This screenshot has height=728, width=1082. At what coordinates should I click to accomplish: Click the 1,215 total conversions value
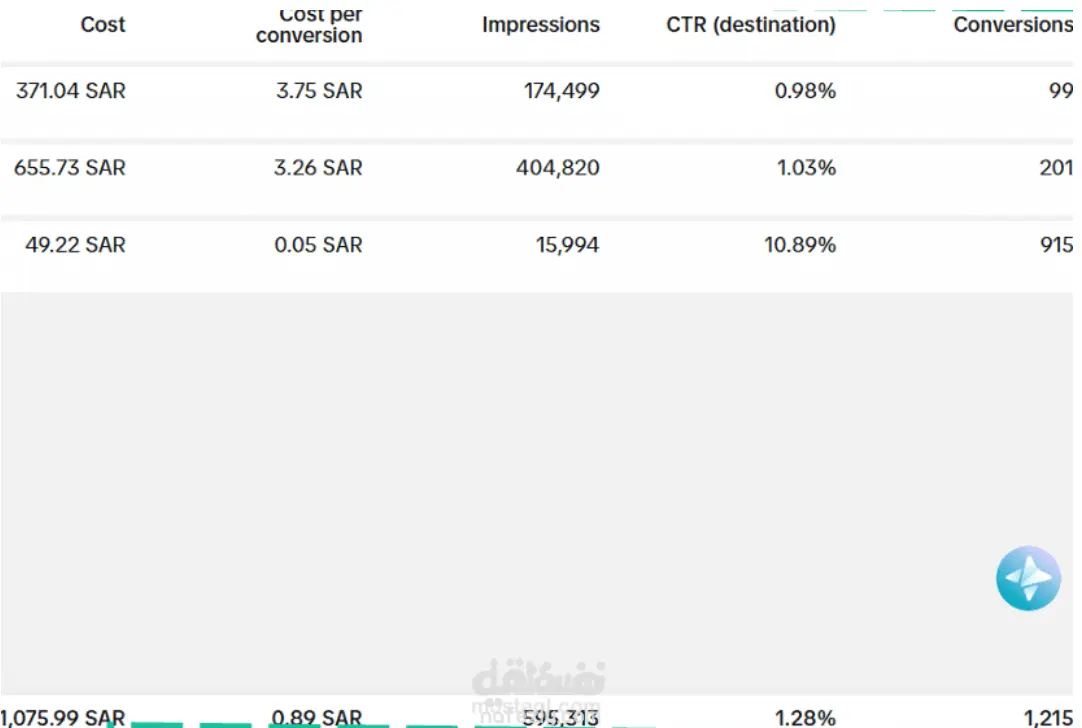1048,717
